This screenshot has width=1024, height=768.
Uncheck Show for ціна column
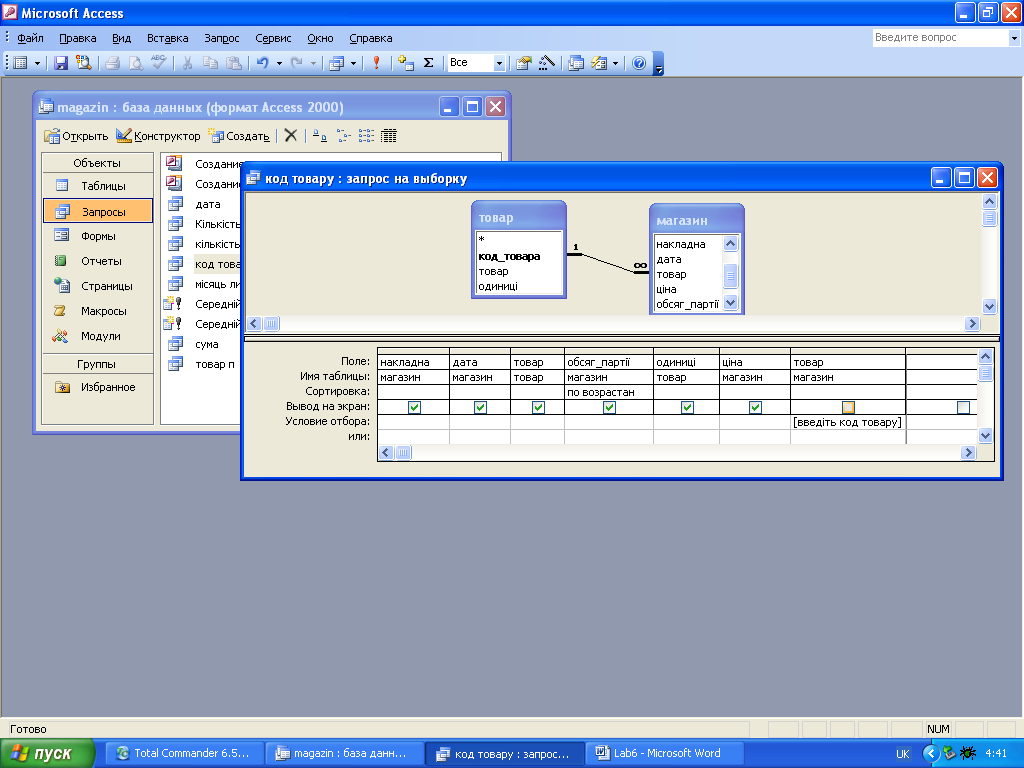[755, 408]
